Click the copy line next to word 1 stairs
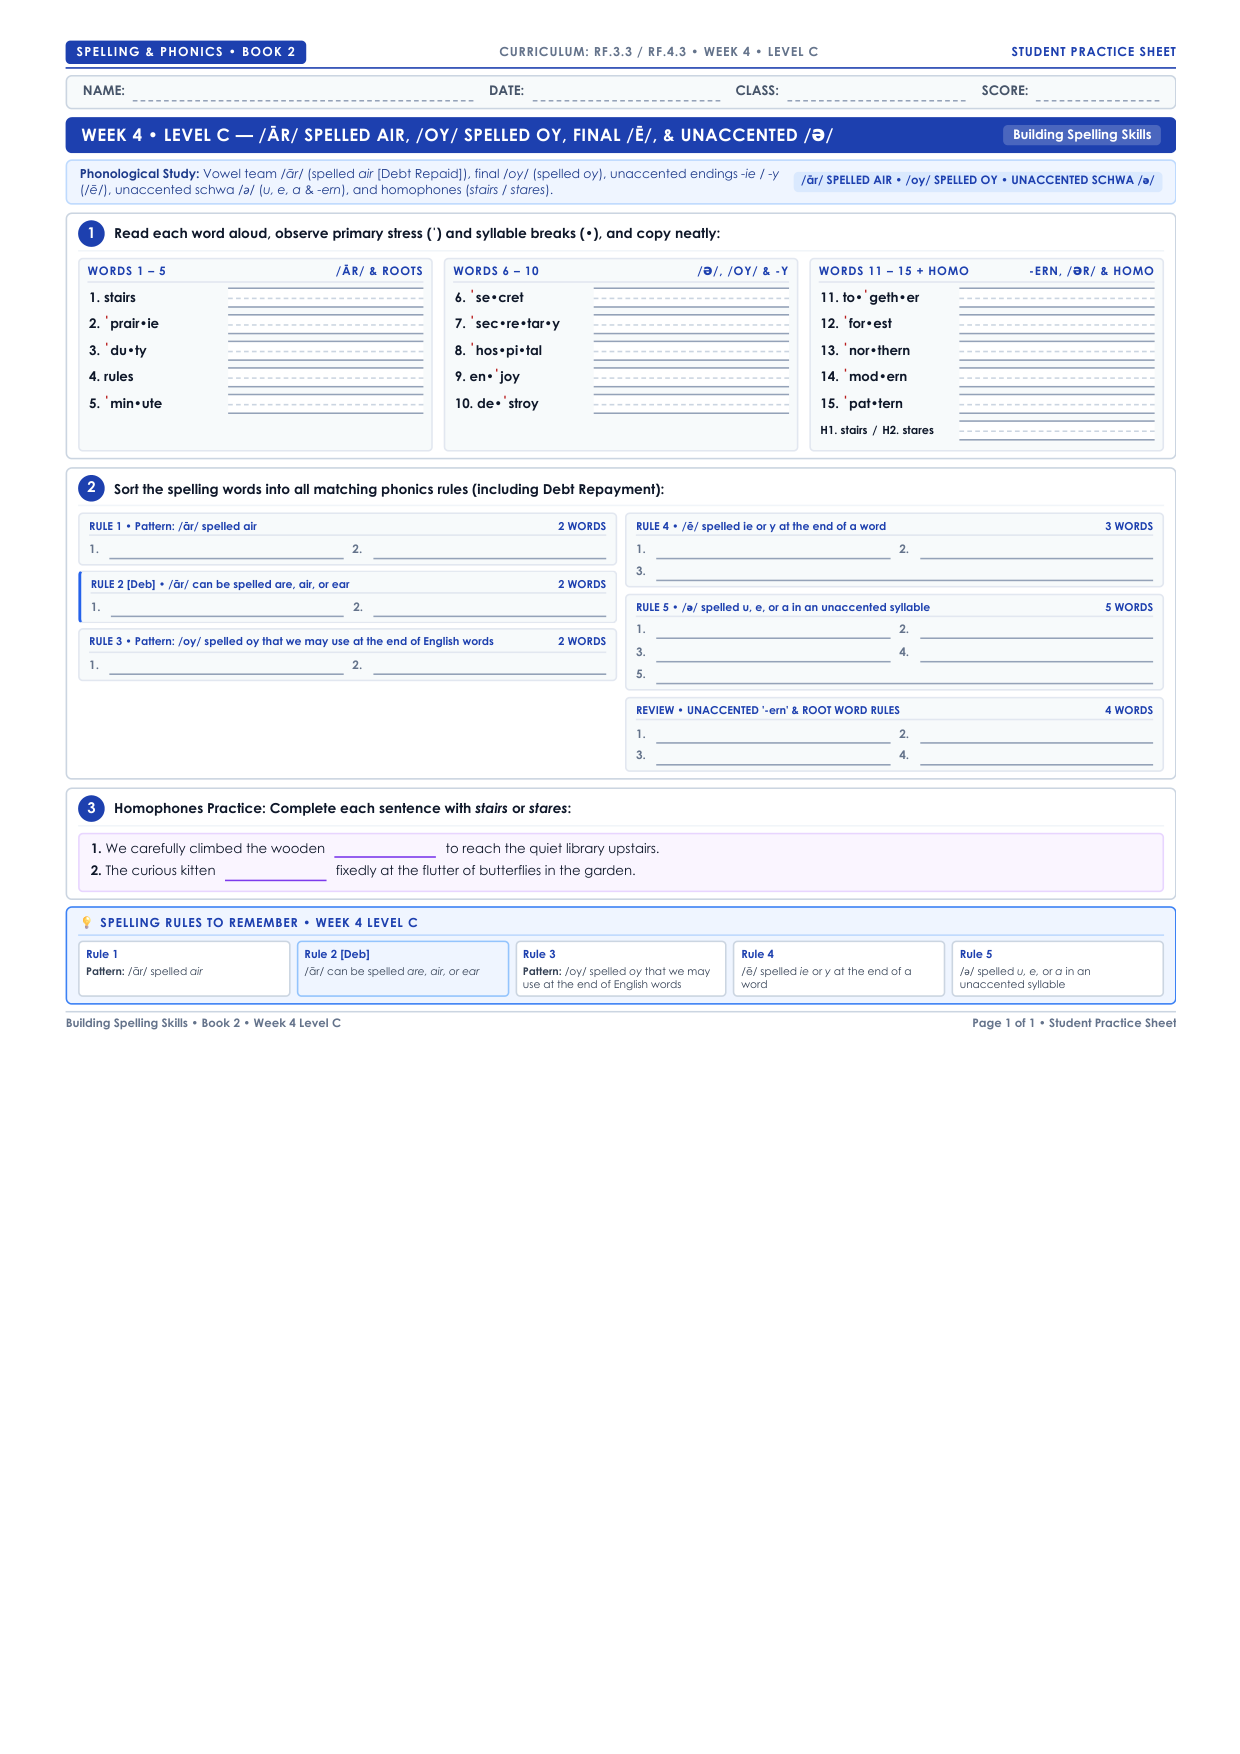 [x=325, y=297]
